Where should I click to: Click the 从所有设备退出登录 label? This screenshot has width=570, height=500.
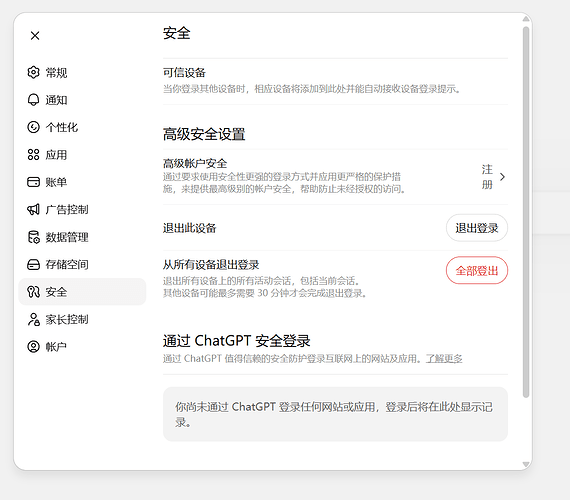pos(211,264)
